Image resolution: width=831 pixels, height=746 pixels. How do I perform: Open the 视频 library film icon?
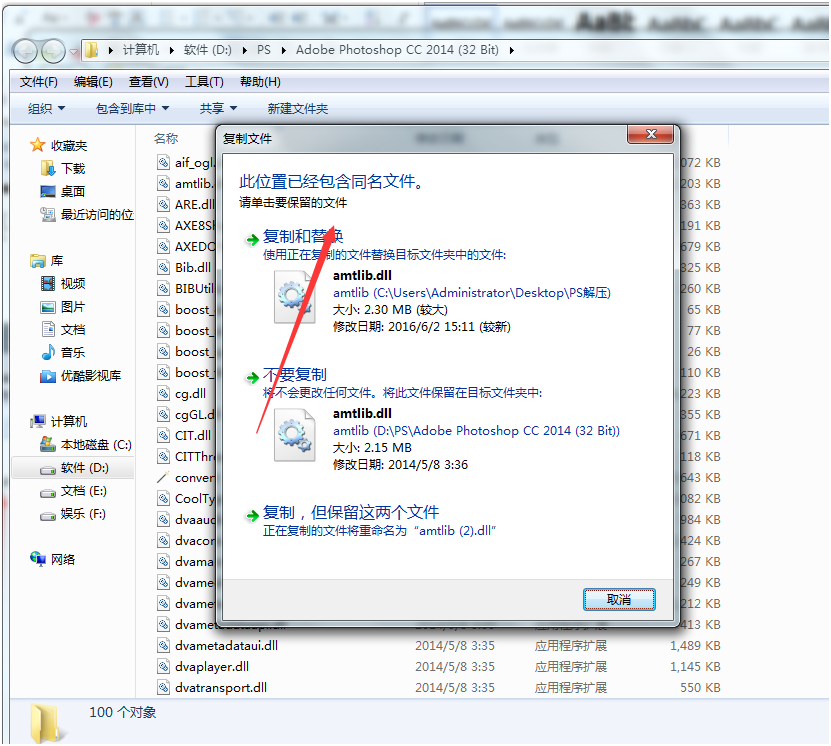[x=48, y=283]
